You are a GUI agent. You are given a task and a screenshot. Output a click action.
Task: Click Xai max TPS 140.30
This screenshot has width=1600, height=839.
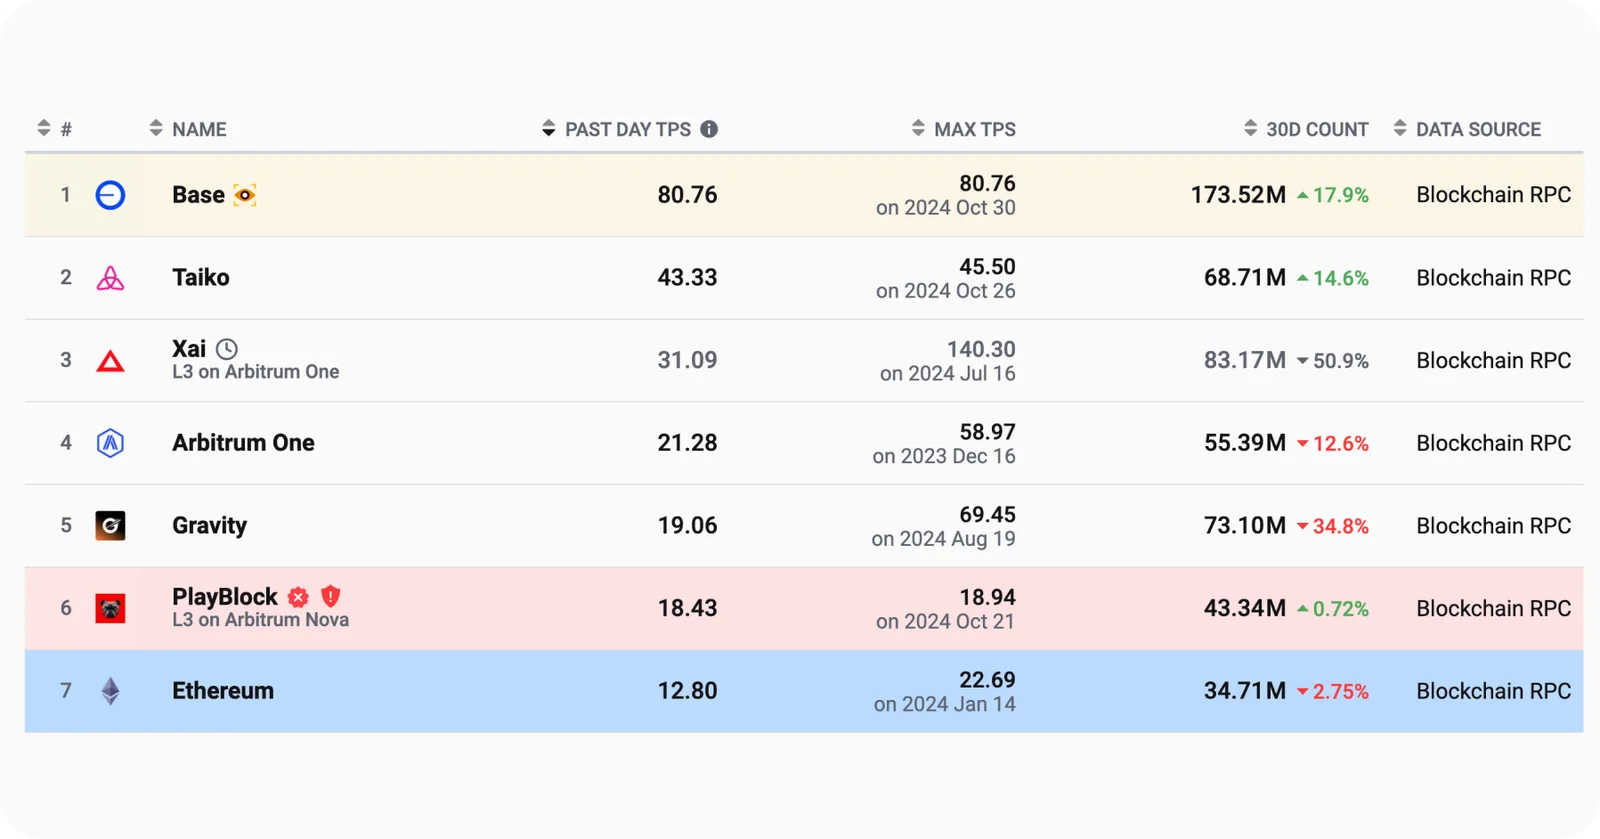[981, 349]
